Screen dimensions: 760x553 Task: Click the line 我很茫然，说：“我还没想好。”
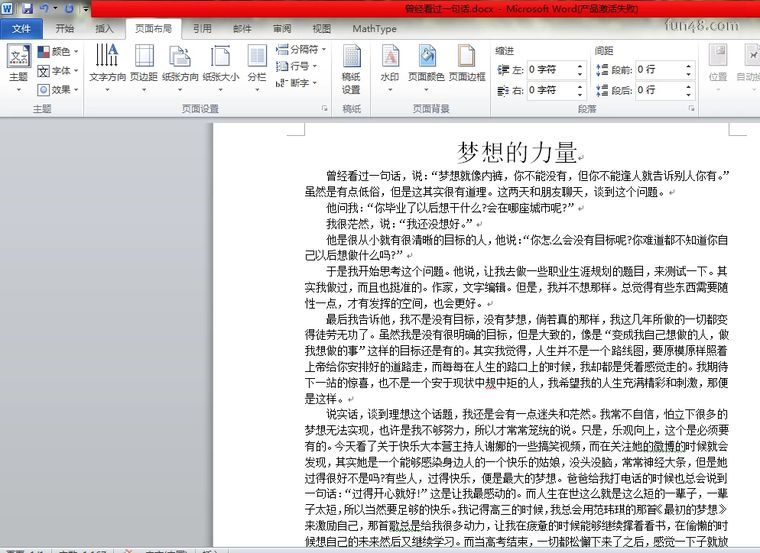click(399, 223)
